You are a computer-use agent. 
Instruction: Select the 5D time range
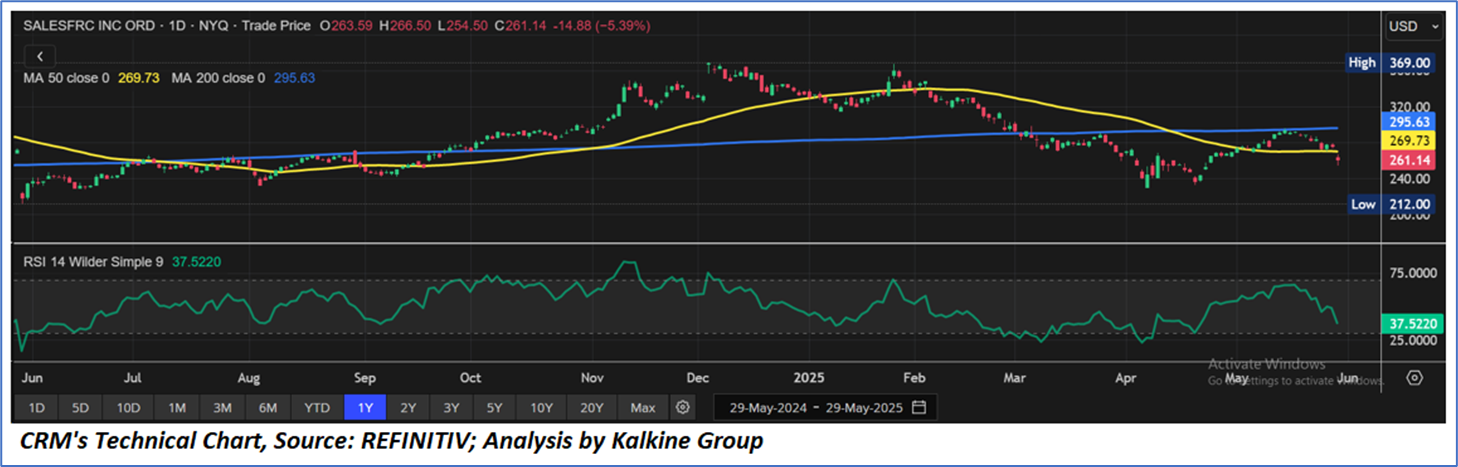coord(81,407)
